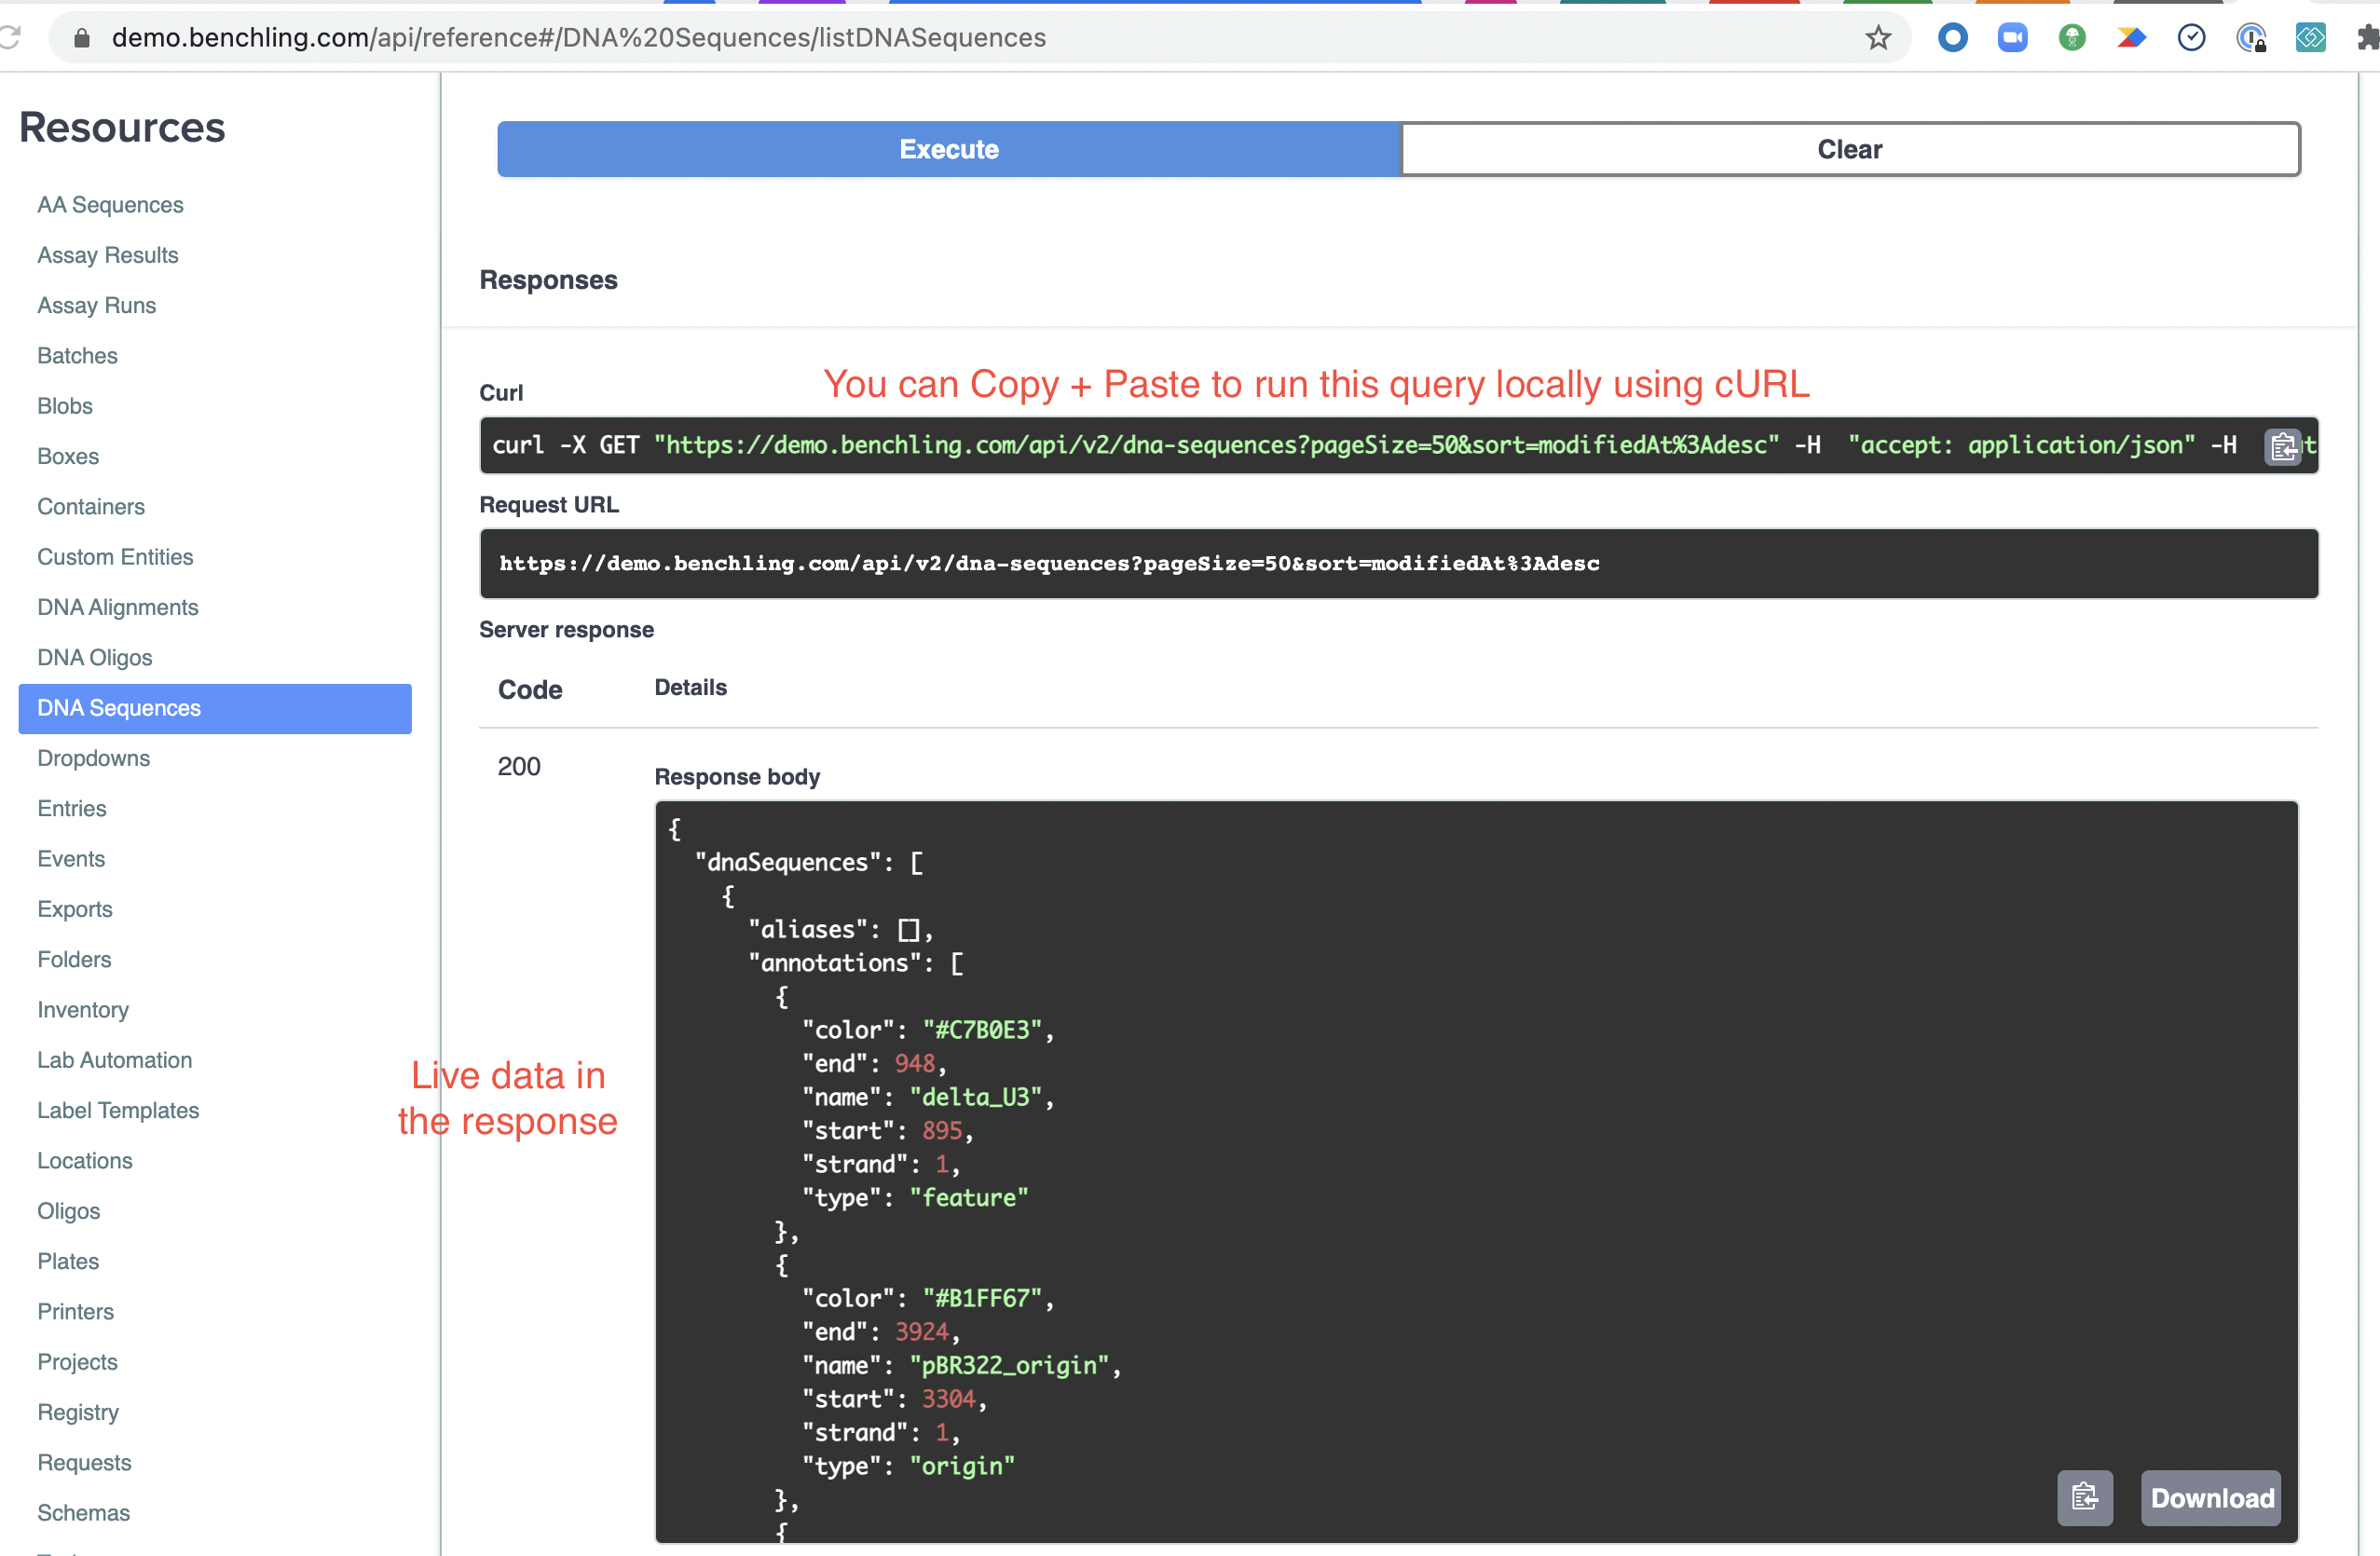Image resolution: width=2380 pixels, height=1556 pixels.
Task: Go to the AA Sequences resource
Action: click(110, 204)
